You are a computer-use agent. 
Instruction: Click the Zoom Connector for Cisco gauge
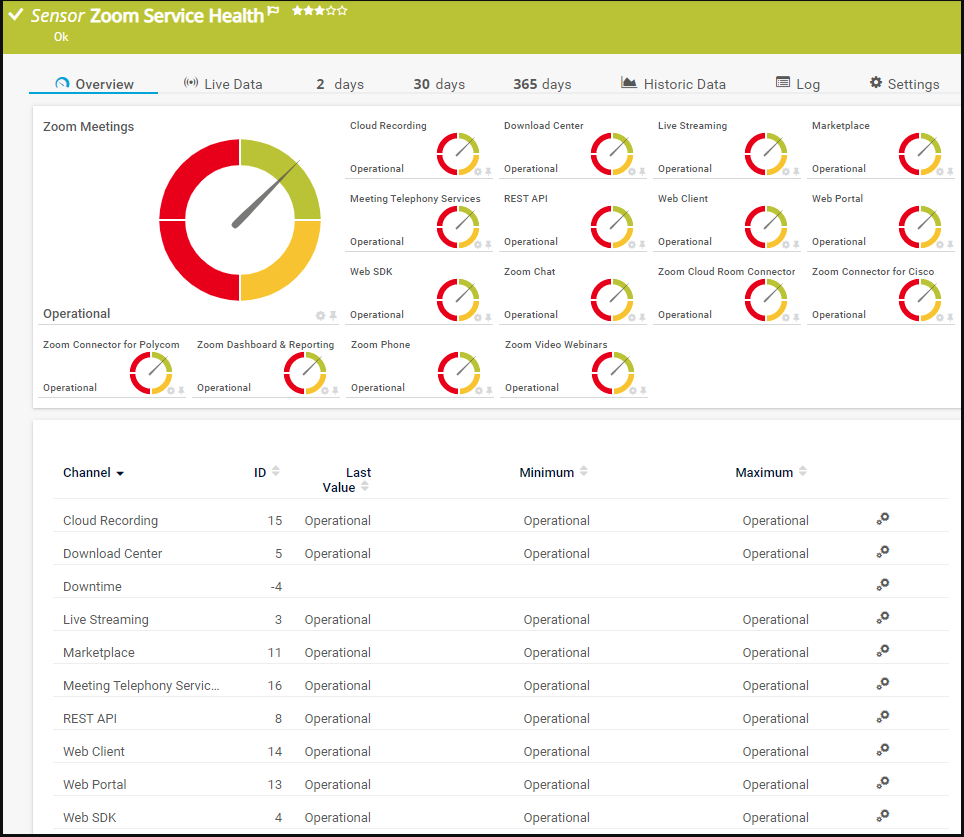(x=920, y=300)
